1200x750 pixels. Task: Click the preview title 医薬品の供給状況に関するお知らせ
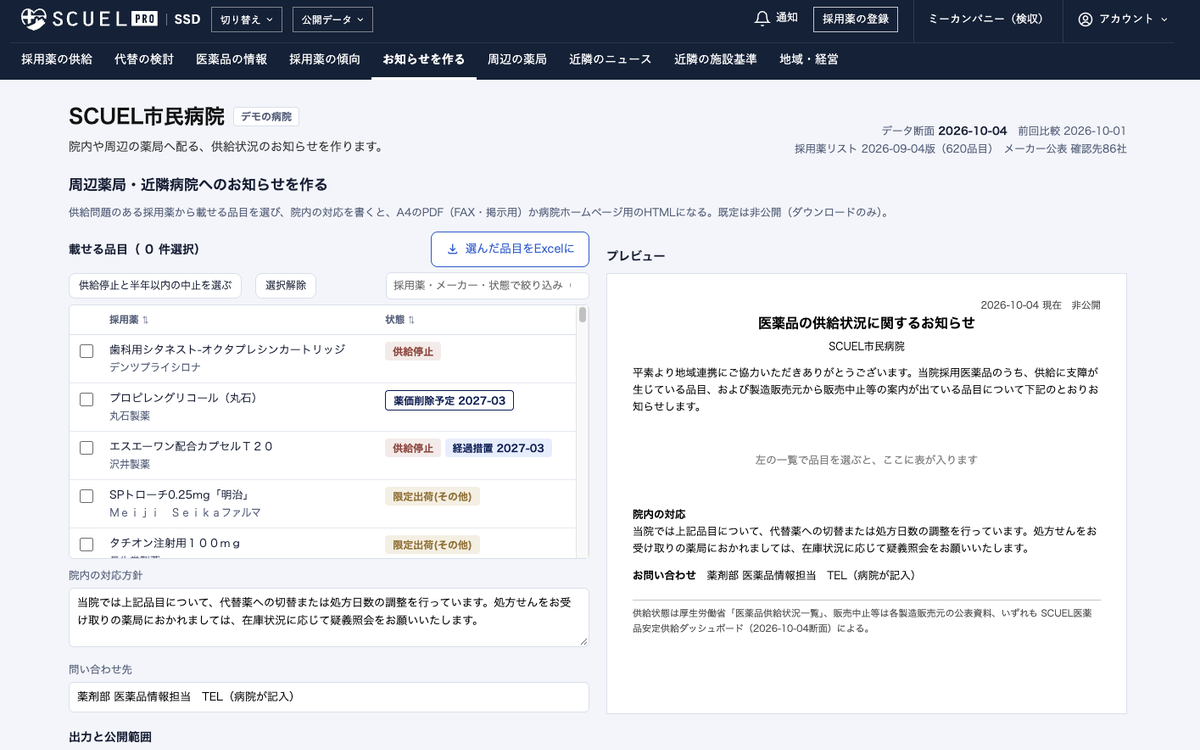point(867,323)
